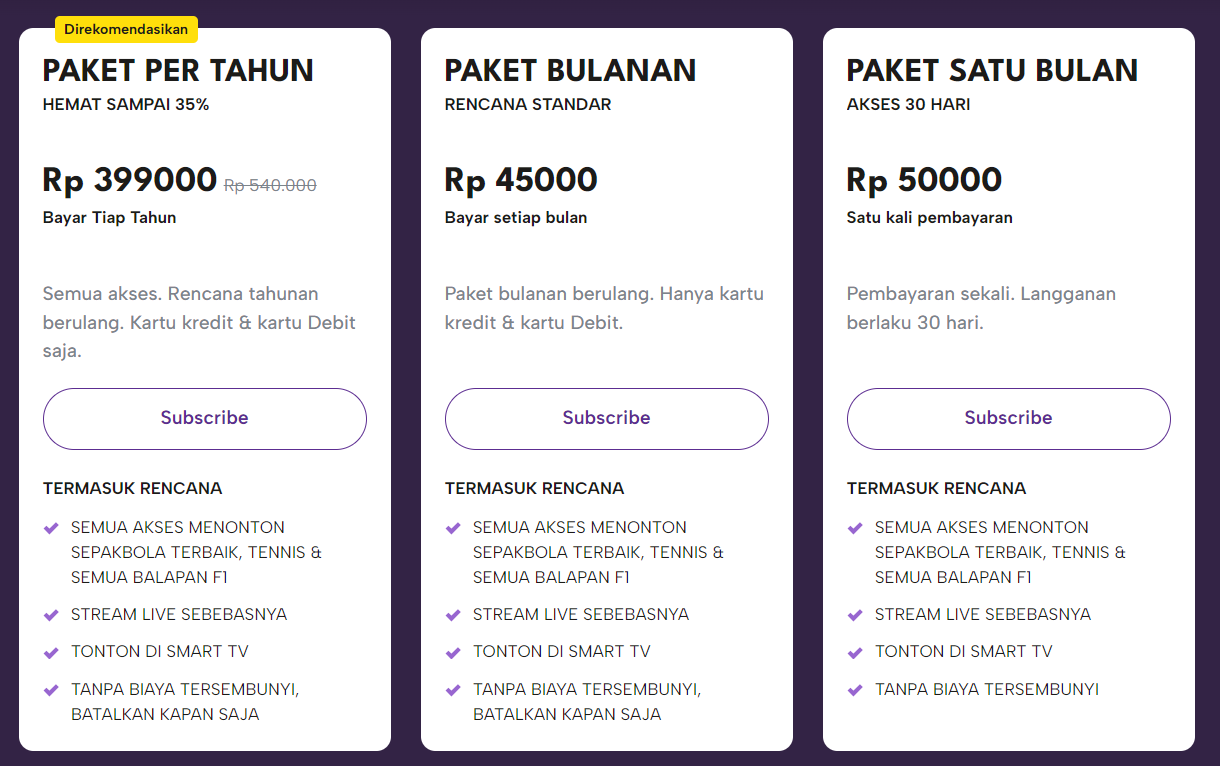Click the checkmark beside SEMUA AKSES in Paket Satu Bulan
This screenshot has height=766, width=1220.
855,528
